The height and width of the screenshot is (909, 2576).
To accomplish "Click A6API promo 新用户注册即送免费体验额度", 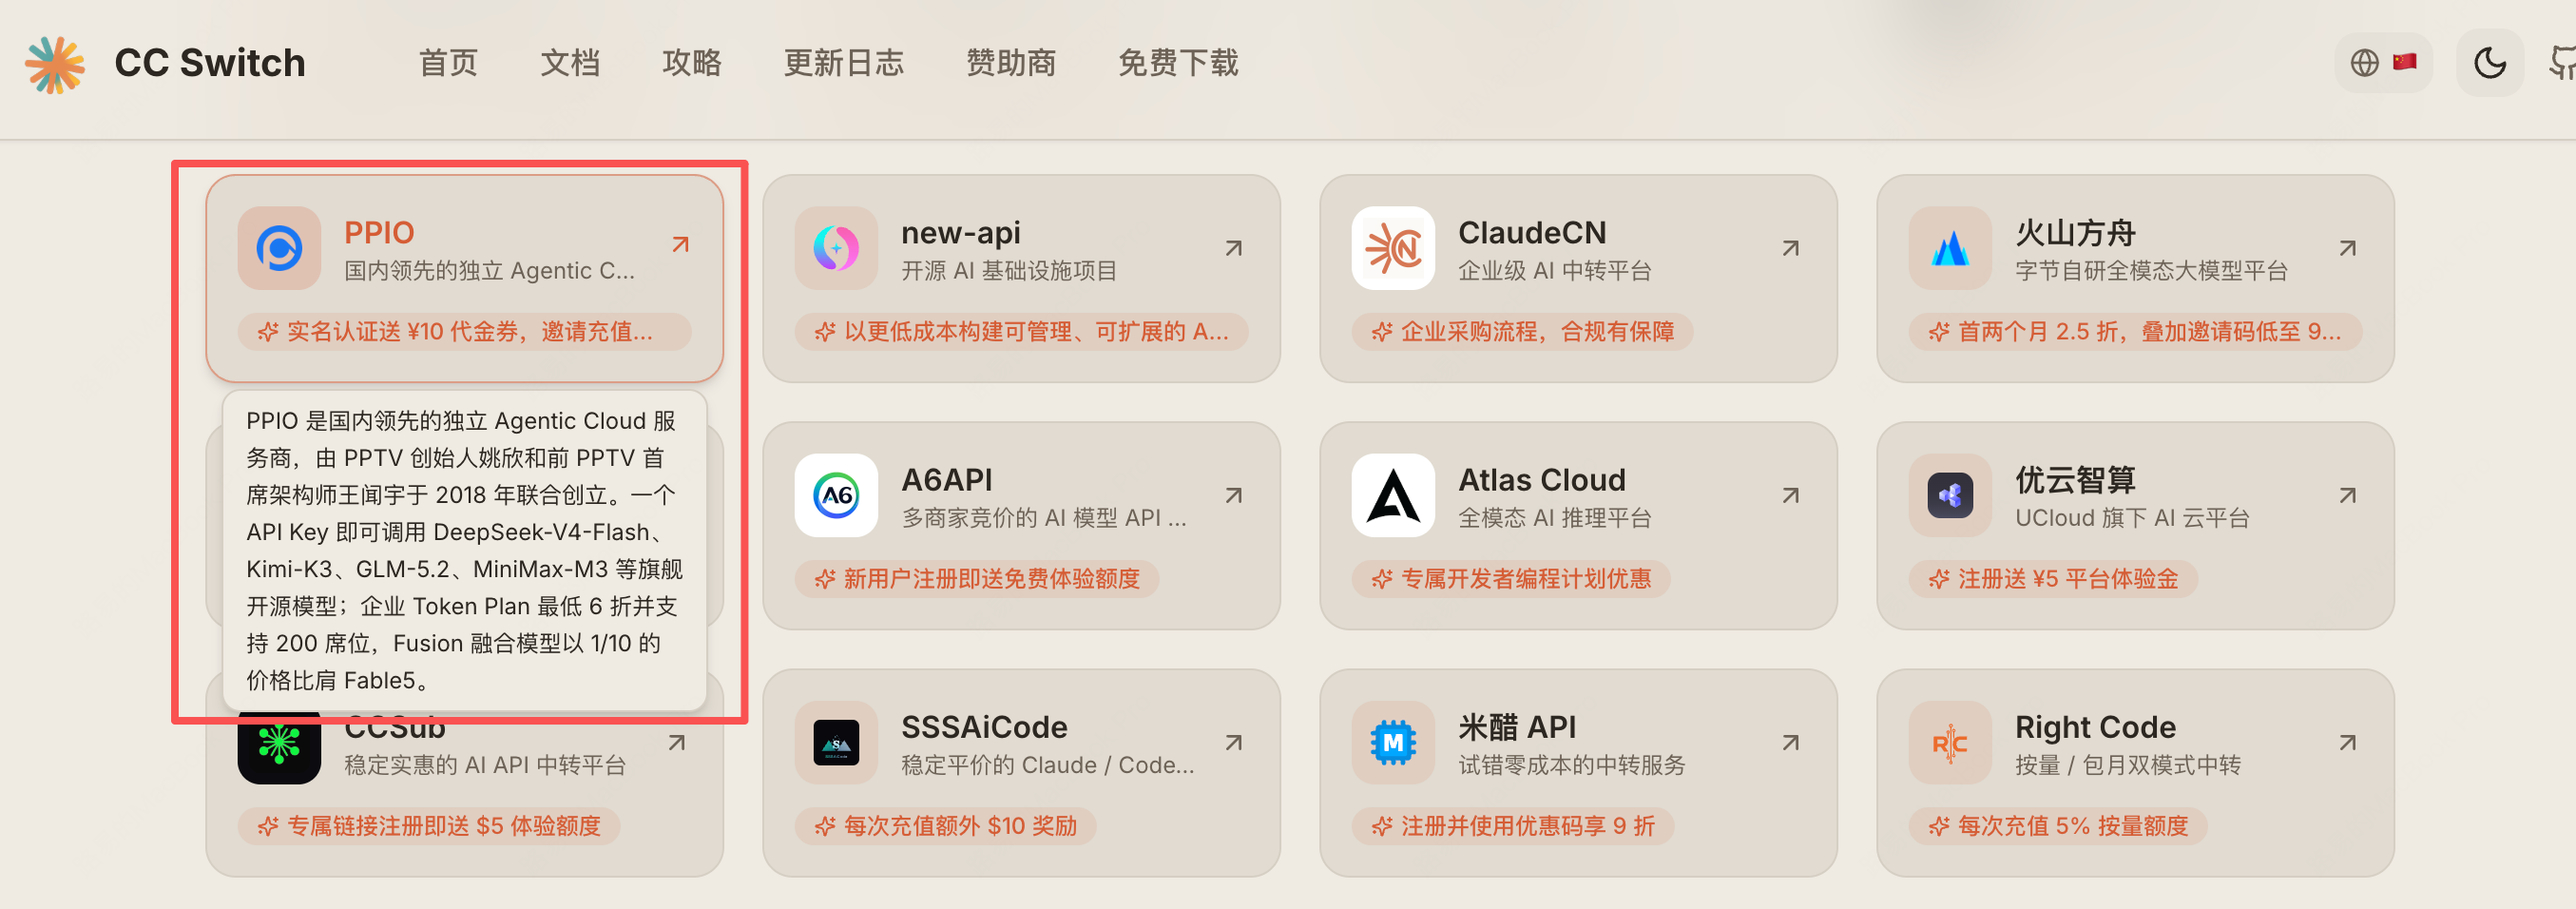I will click(x=977, y=578).
